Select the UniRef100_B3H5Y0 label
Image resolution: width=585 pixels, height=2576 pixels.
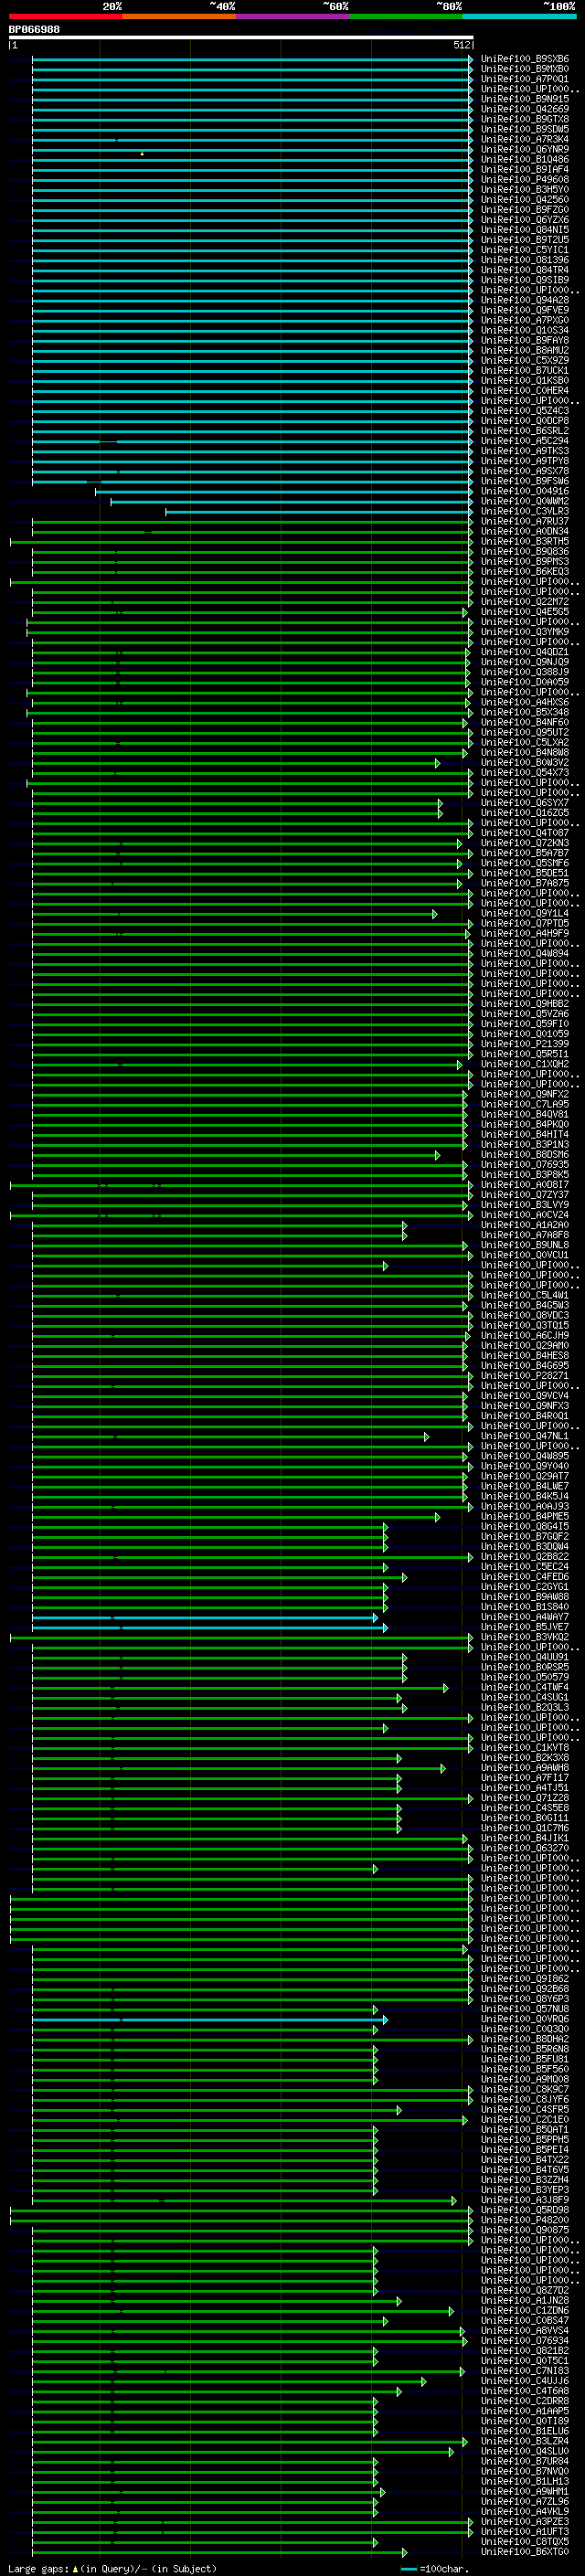click(x=525, y=189)
